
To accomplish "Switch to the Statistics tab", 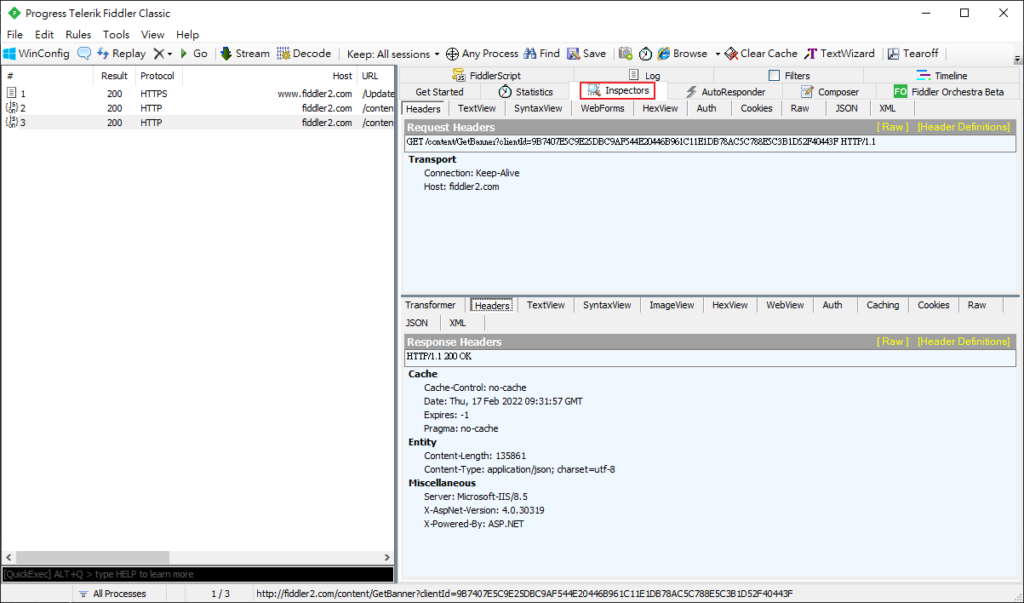I will [x=526, y=92].
